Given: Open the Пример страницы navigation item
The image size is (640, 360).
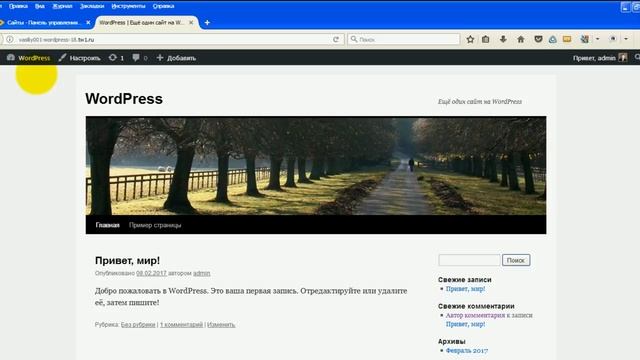Looking at the screenshot, I should [155, 225].
